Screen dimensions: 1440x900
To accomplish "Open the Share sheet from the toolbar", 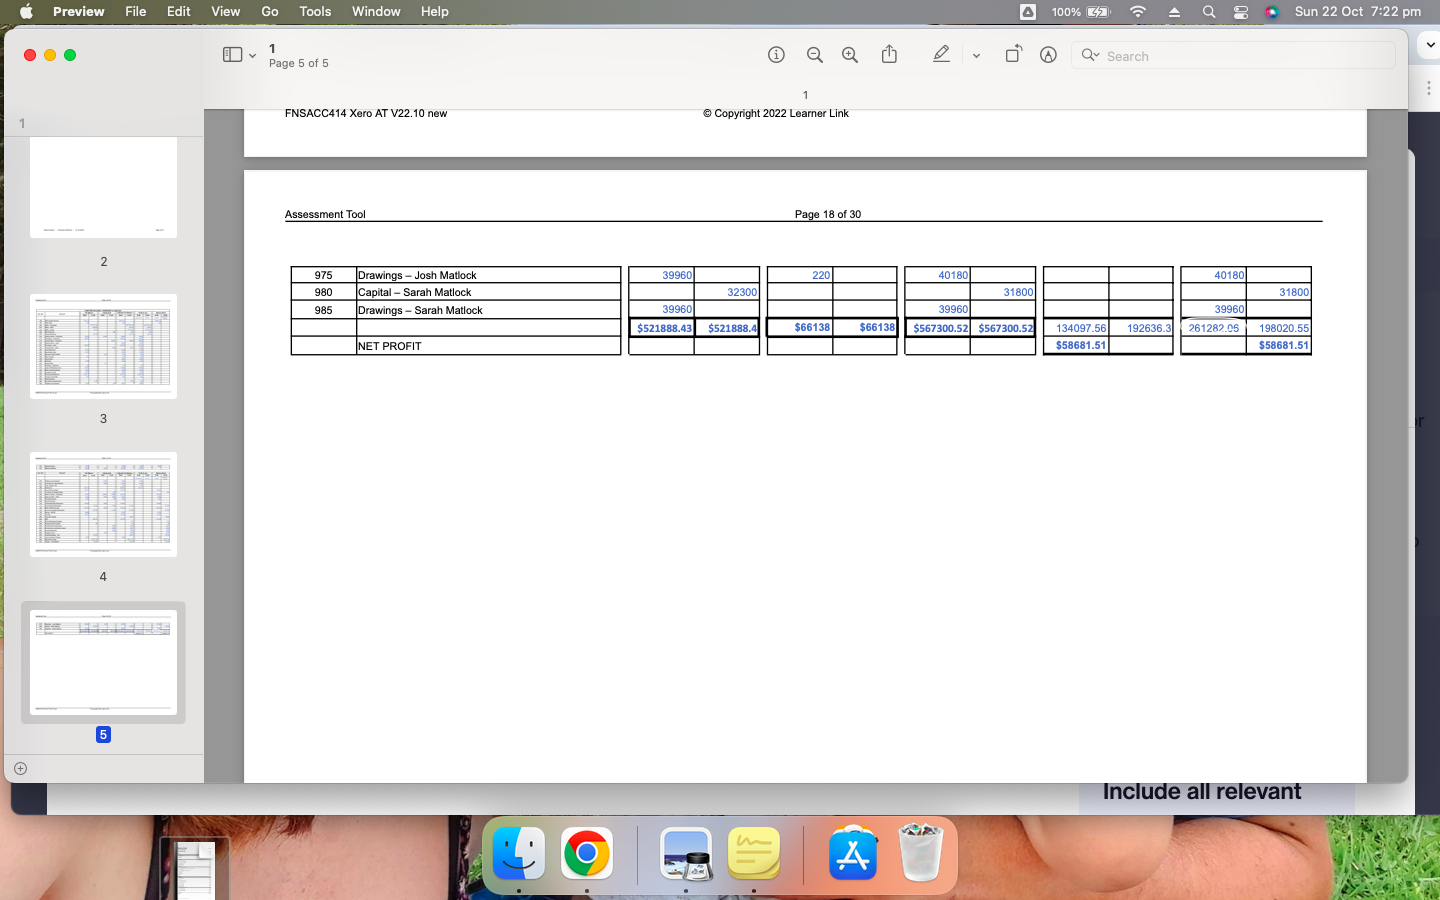I will point(889,55).
